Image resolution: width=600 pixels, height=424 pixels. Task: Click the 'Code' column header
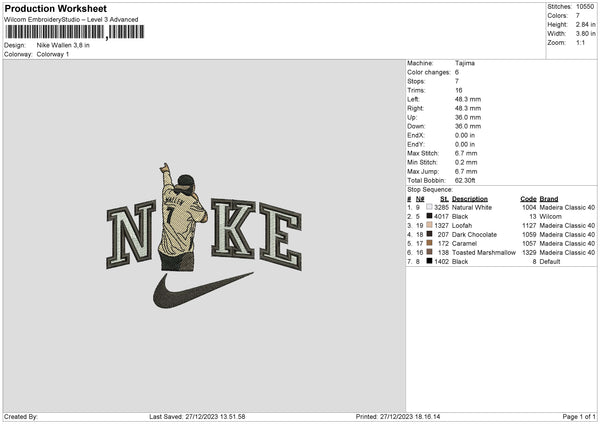coord(528,199)
